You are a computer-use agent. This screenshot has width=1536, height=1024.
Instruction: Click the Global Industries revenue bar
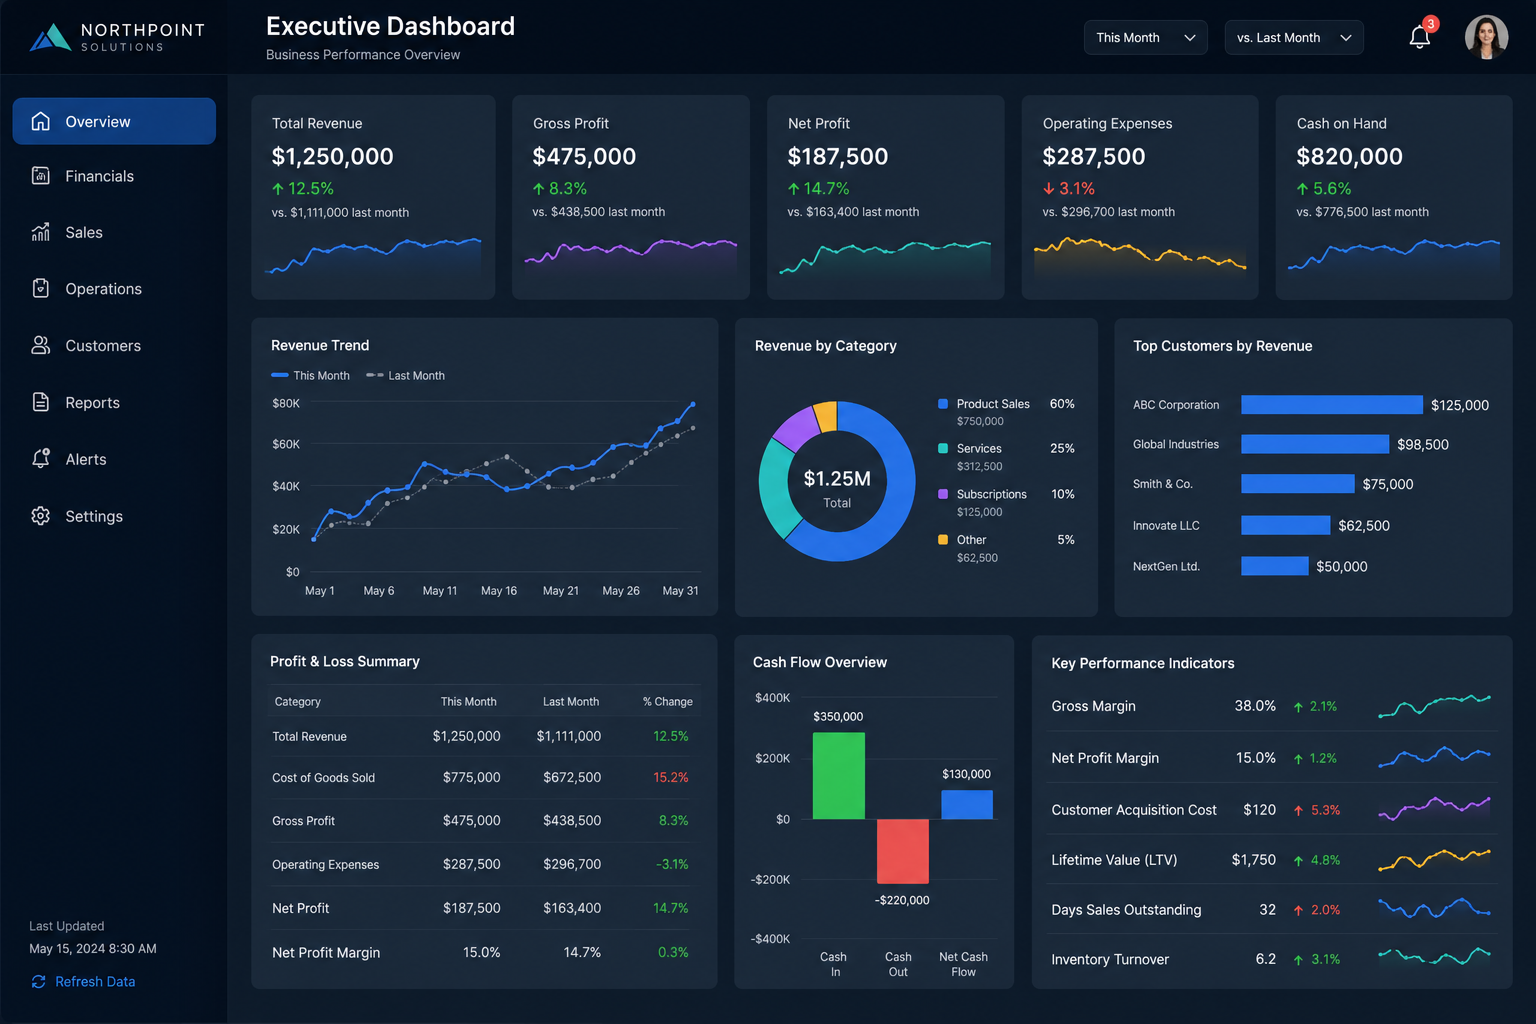click(x=1315, y=444)
